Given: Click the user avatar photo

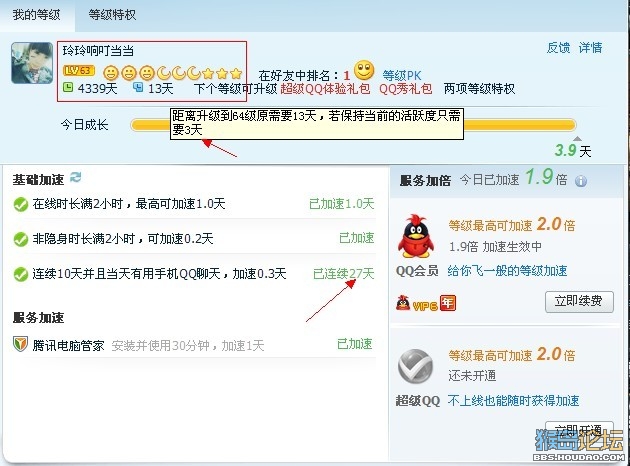Looking at the screenshot, I should (32, 63).
